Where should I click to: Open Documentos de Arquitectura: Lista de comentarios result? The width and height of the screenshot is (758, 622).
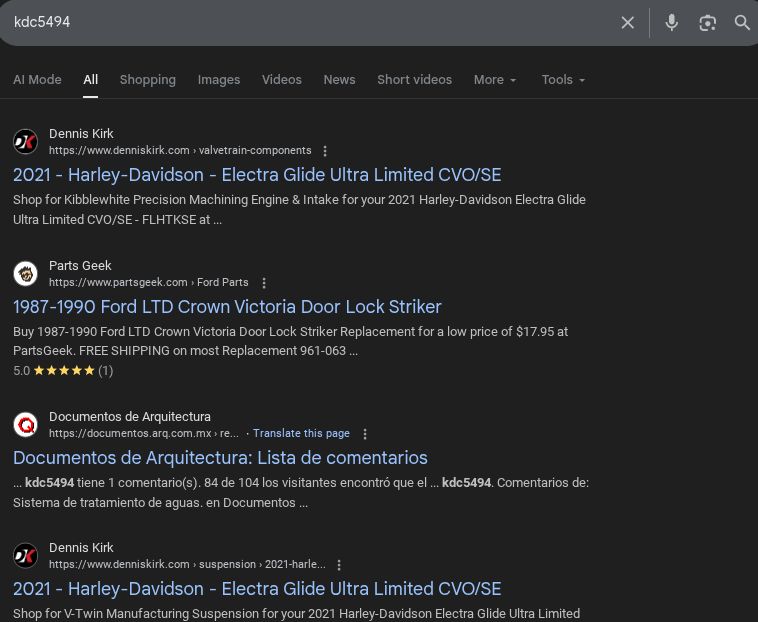[220, 458]
